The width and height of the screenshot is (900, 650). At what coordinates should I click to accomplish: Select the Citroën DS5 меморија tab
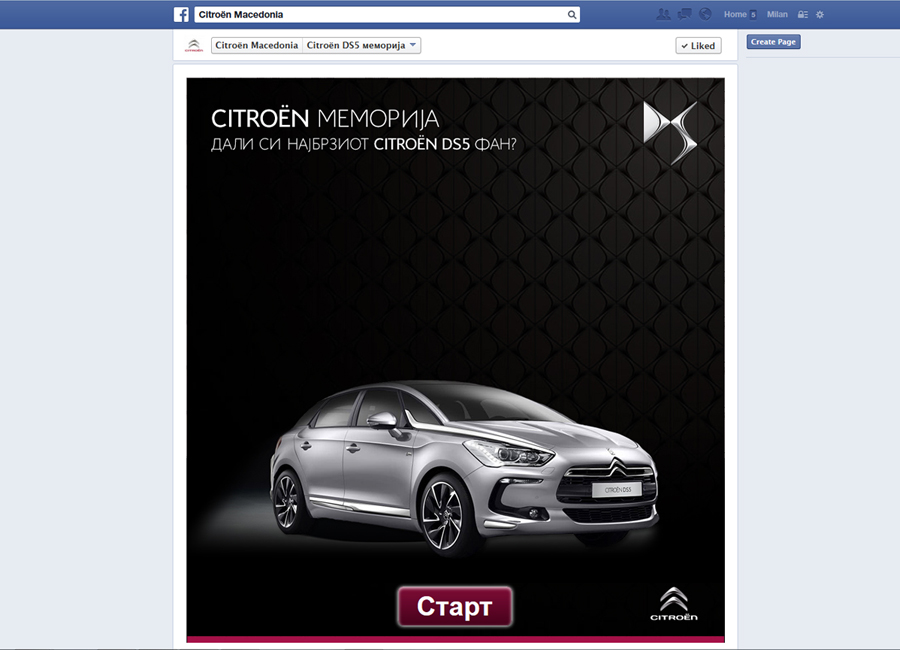(355, 45)
